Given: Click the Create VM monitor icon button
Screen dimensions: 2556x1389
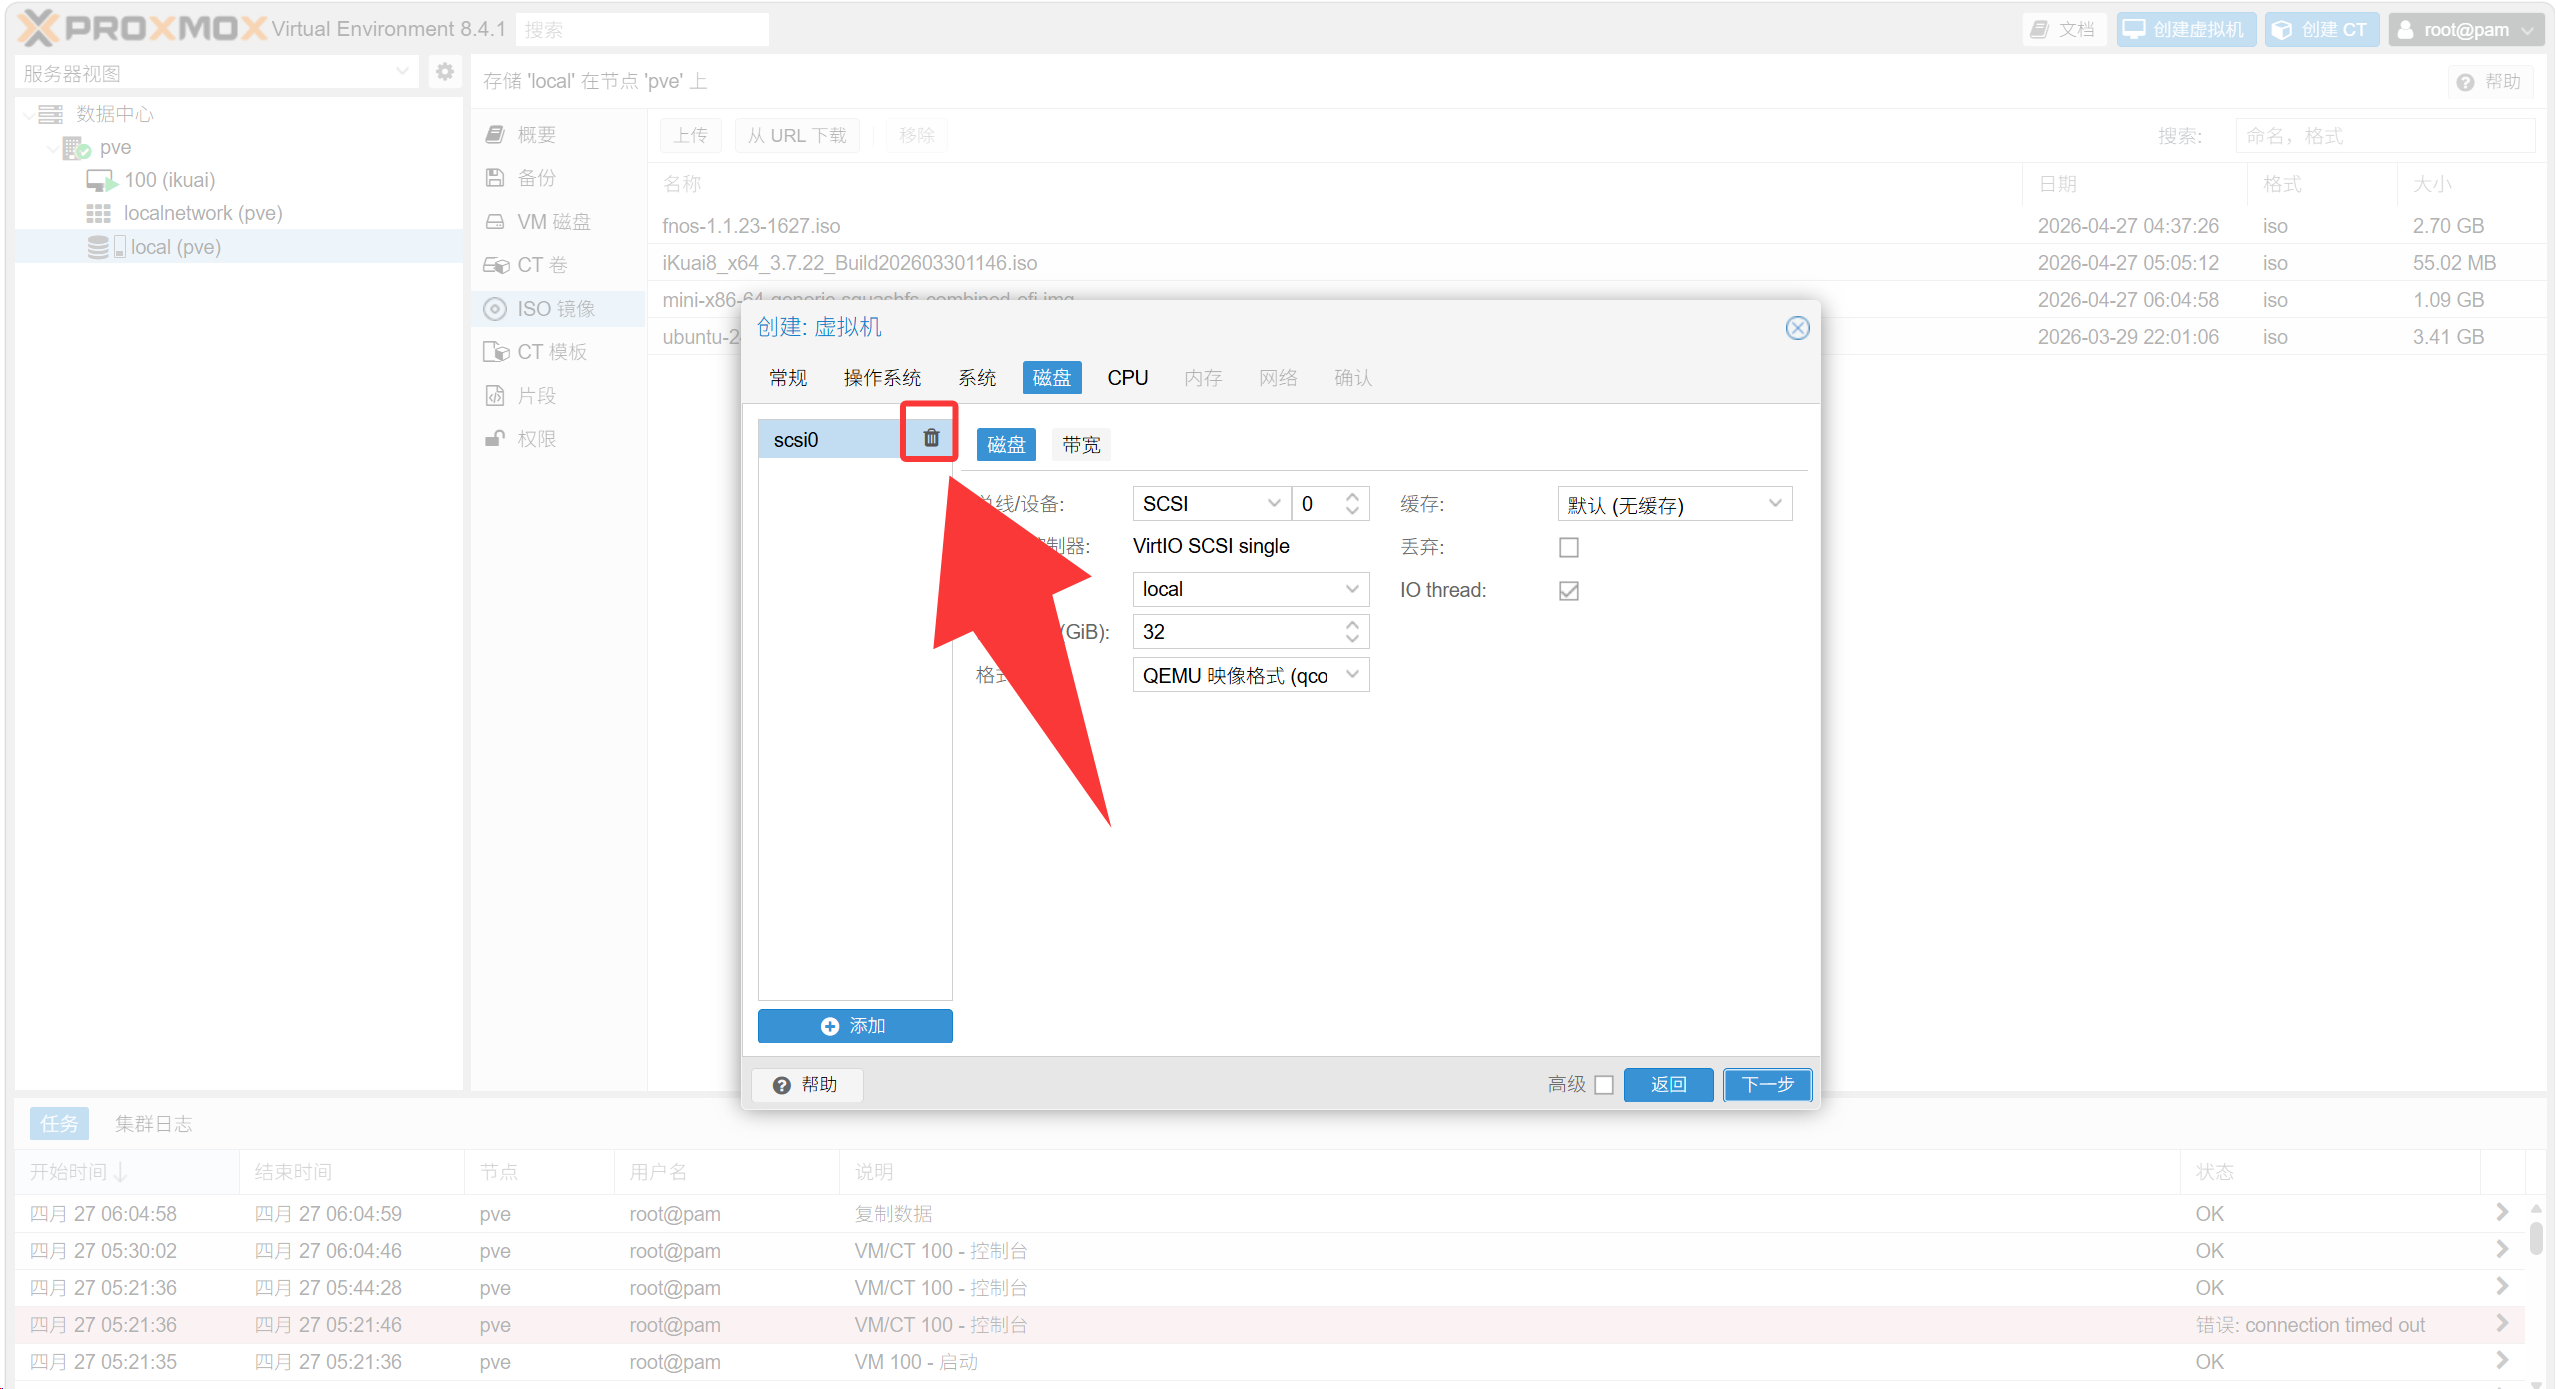Looking at the screenshot, I should [2185, 29].
